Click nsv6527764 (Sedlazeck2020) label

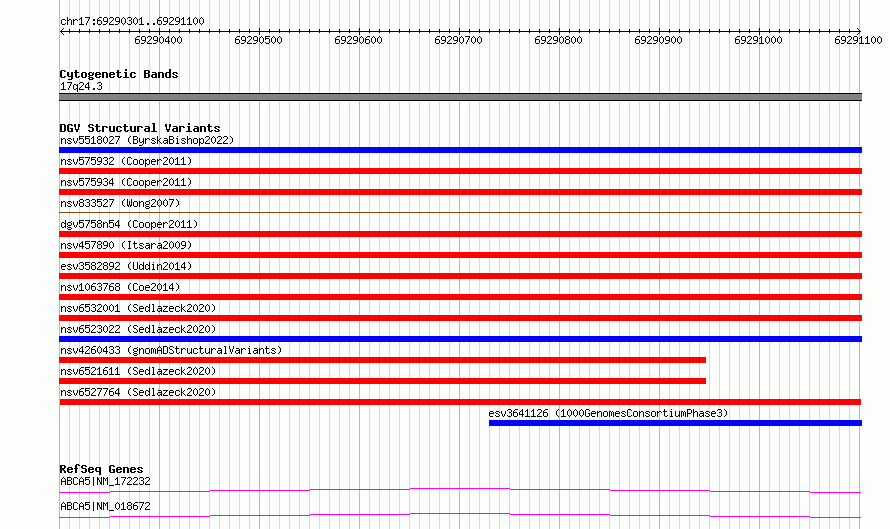(138, 392)
